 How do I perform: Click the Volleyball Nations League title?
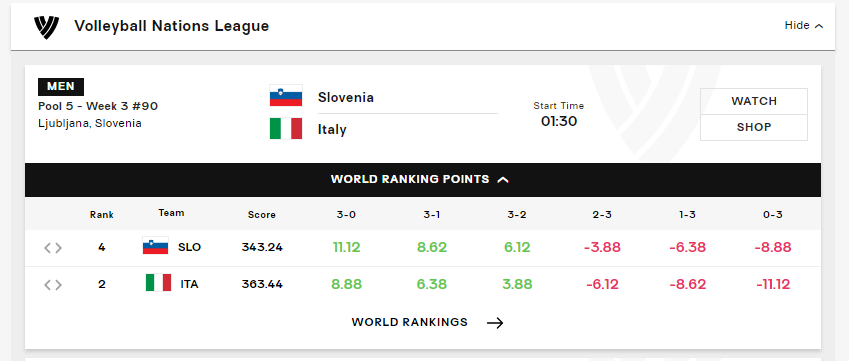coord(172,26)
